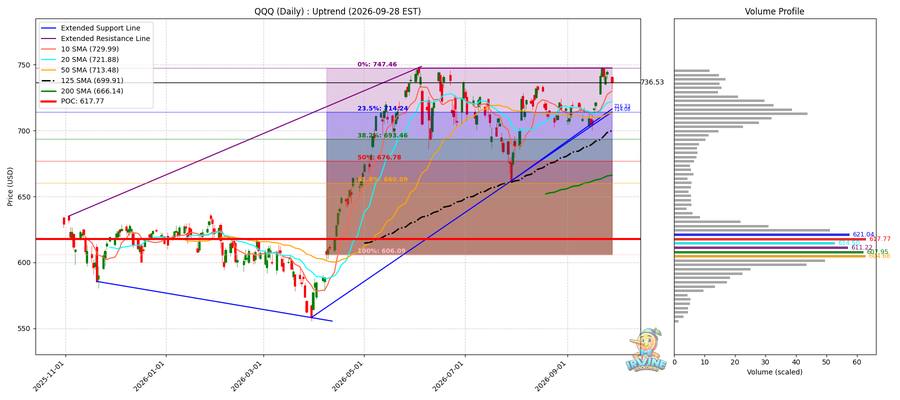Image resolution: width=900 pixels, height=400 pixels.
Task: Click the "621.04" blue volume profile label
Action: (x=863, y=235)
